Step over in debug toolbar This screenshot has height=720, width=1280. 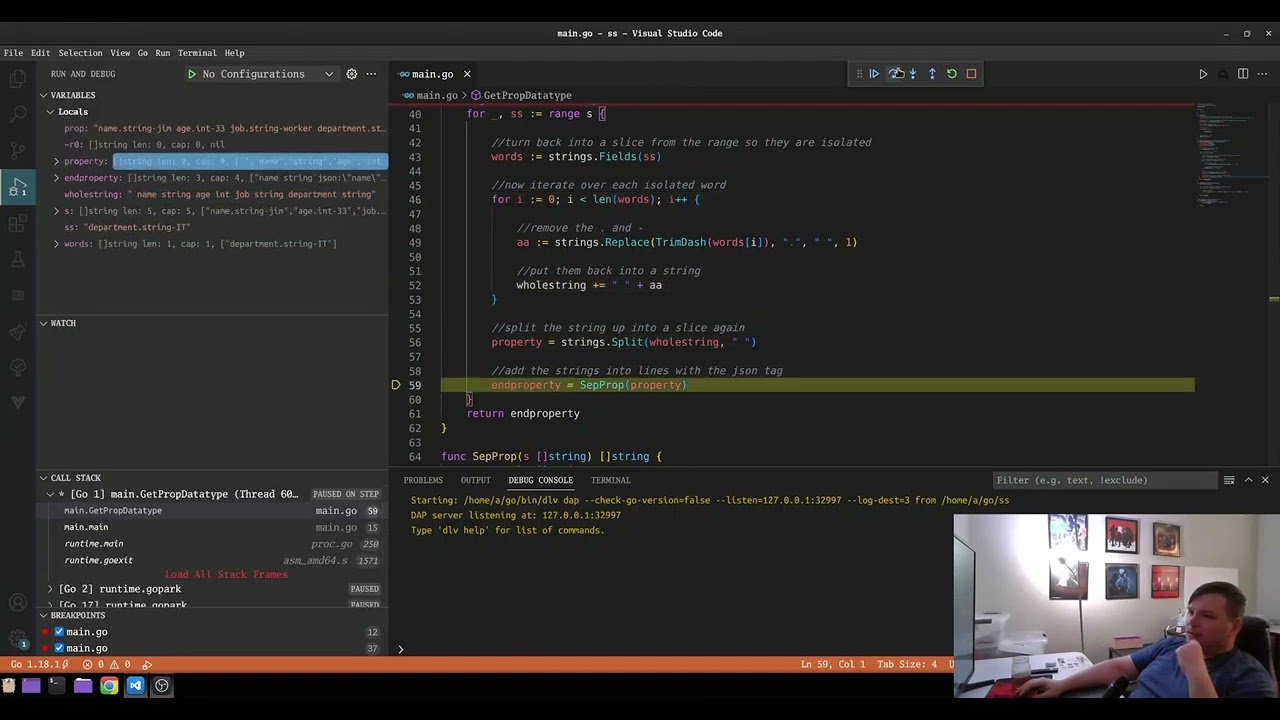(895, 73)
